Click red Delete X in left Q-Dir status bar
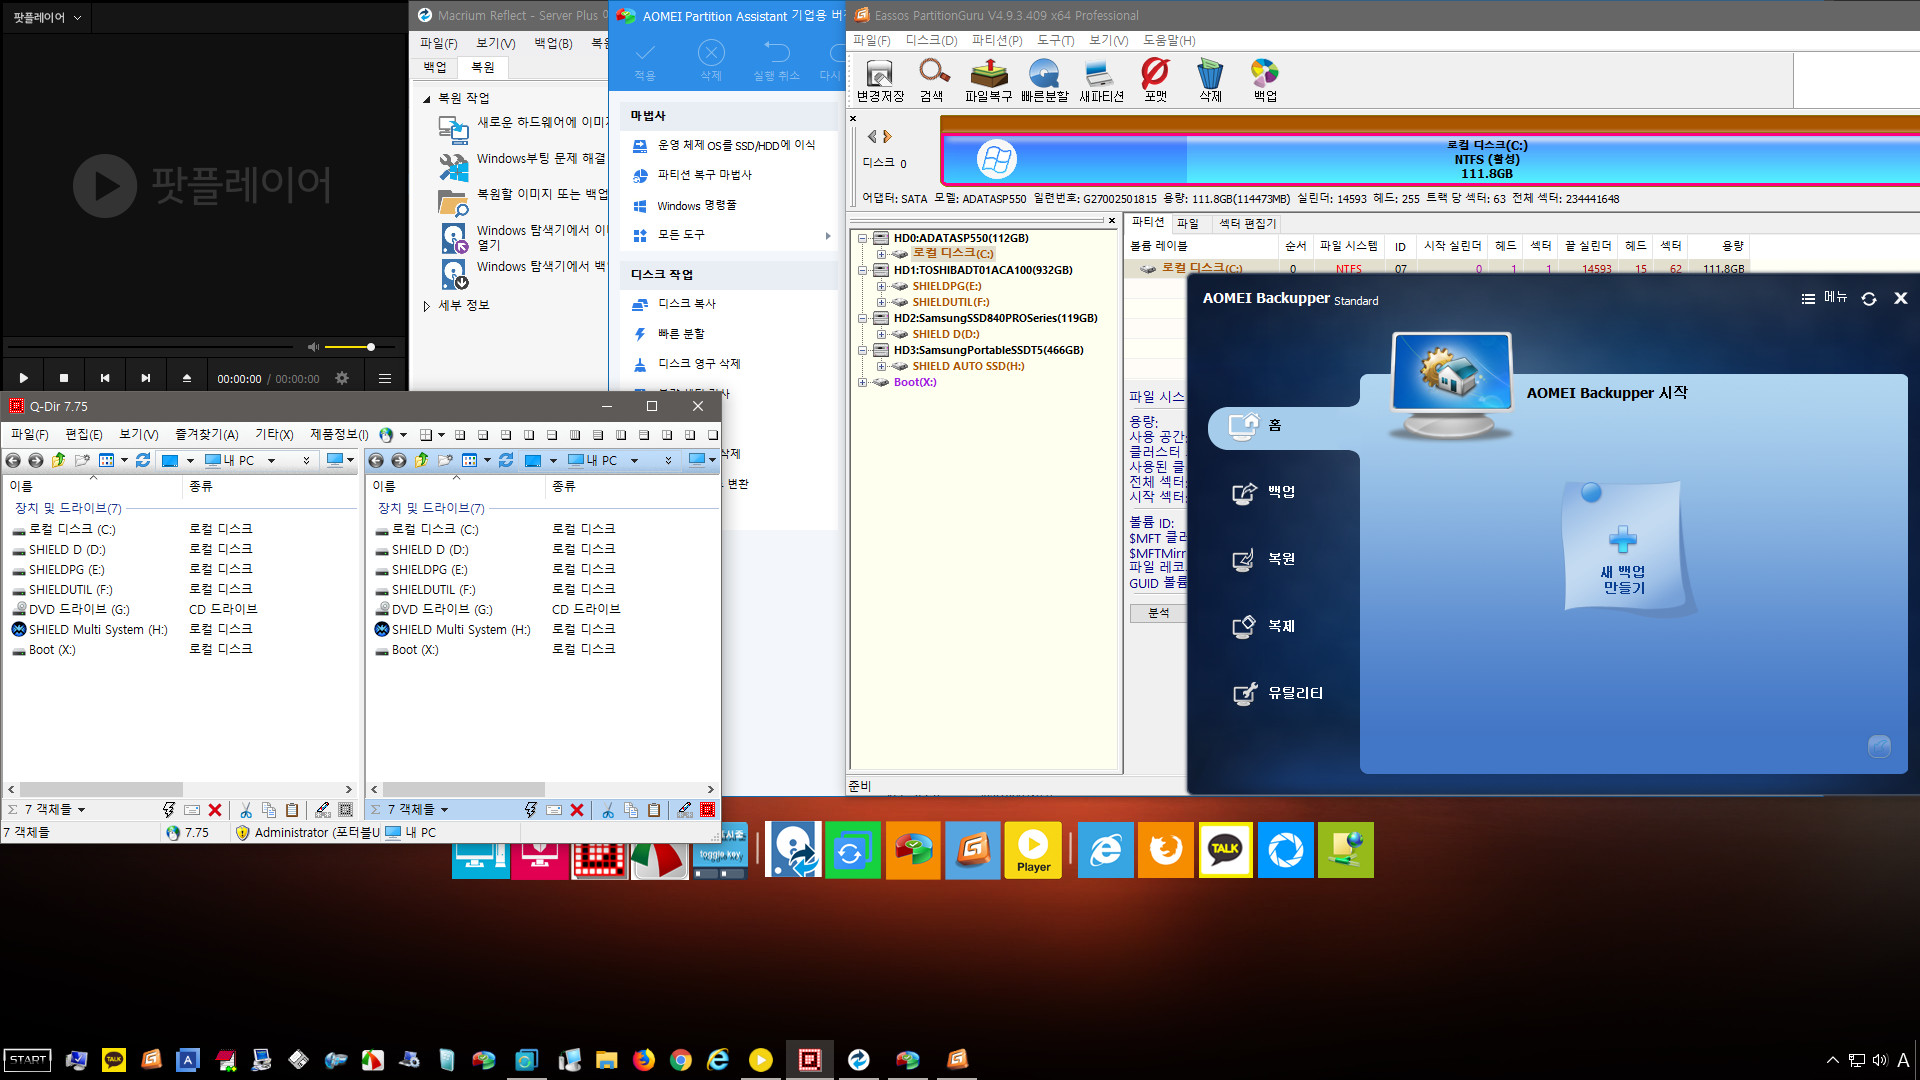 [214, 810]
